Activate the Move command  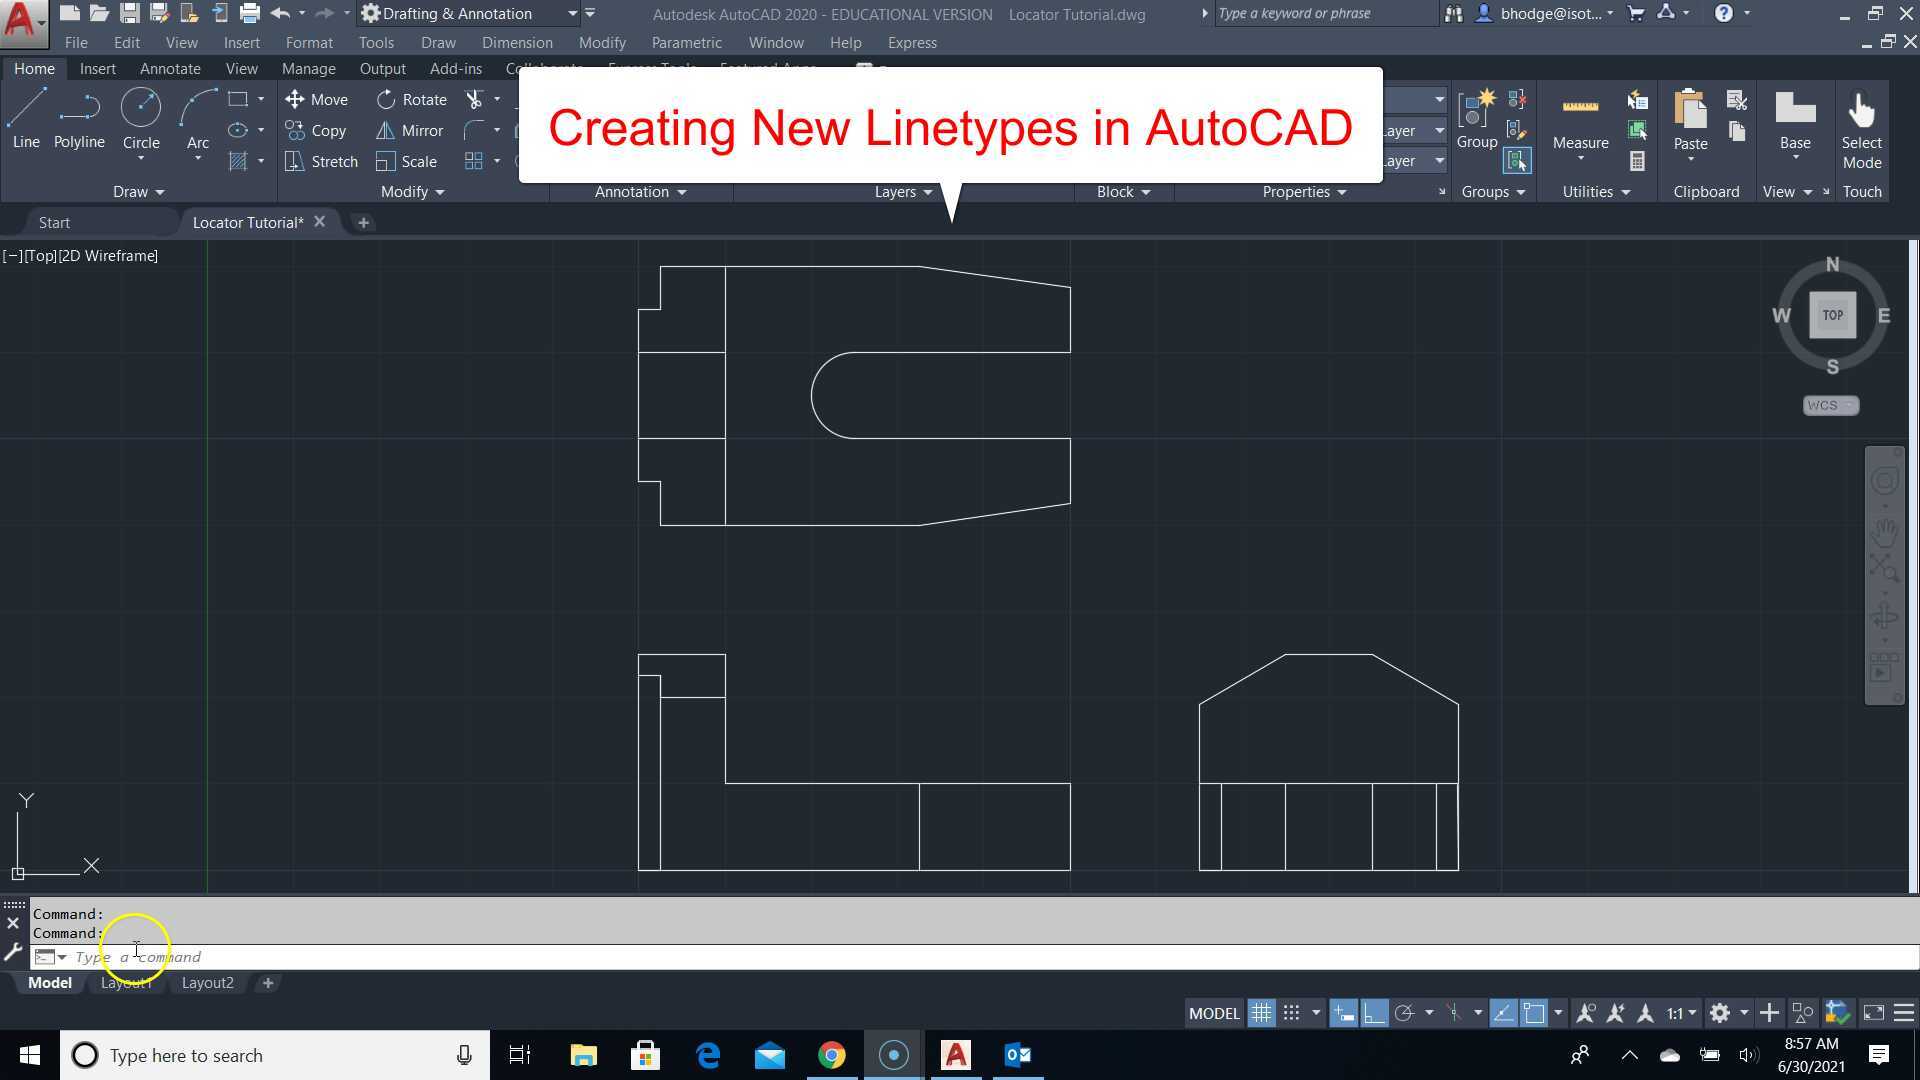(317, 99)
